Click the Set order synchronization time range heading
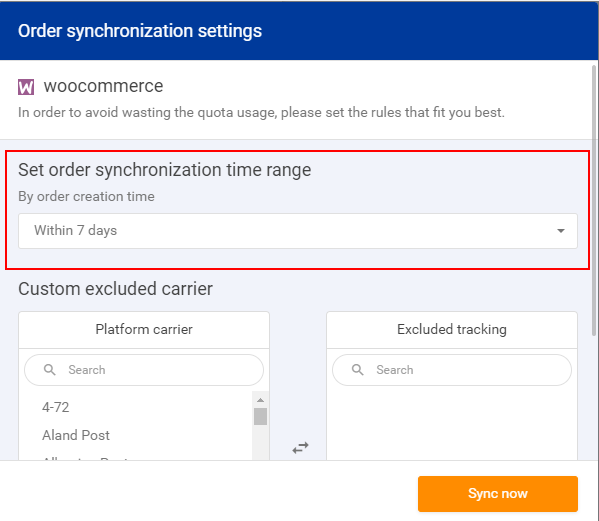Viewport: 599px width, 521px height. [x=165, y=170]
